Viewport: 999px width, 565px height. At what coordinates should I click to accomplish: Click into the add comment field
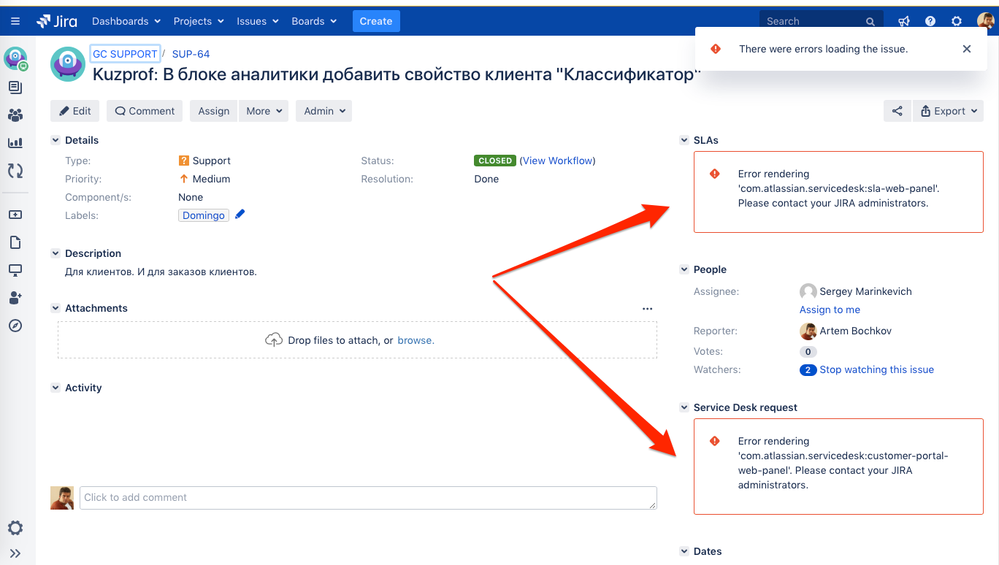point(368,497)
